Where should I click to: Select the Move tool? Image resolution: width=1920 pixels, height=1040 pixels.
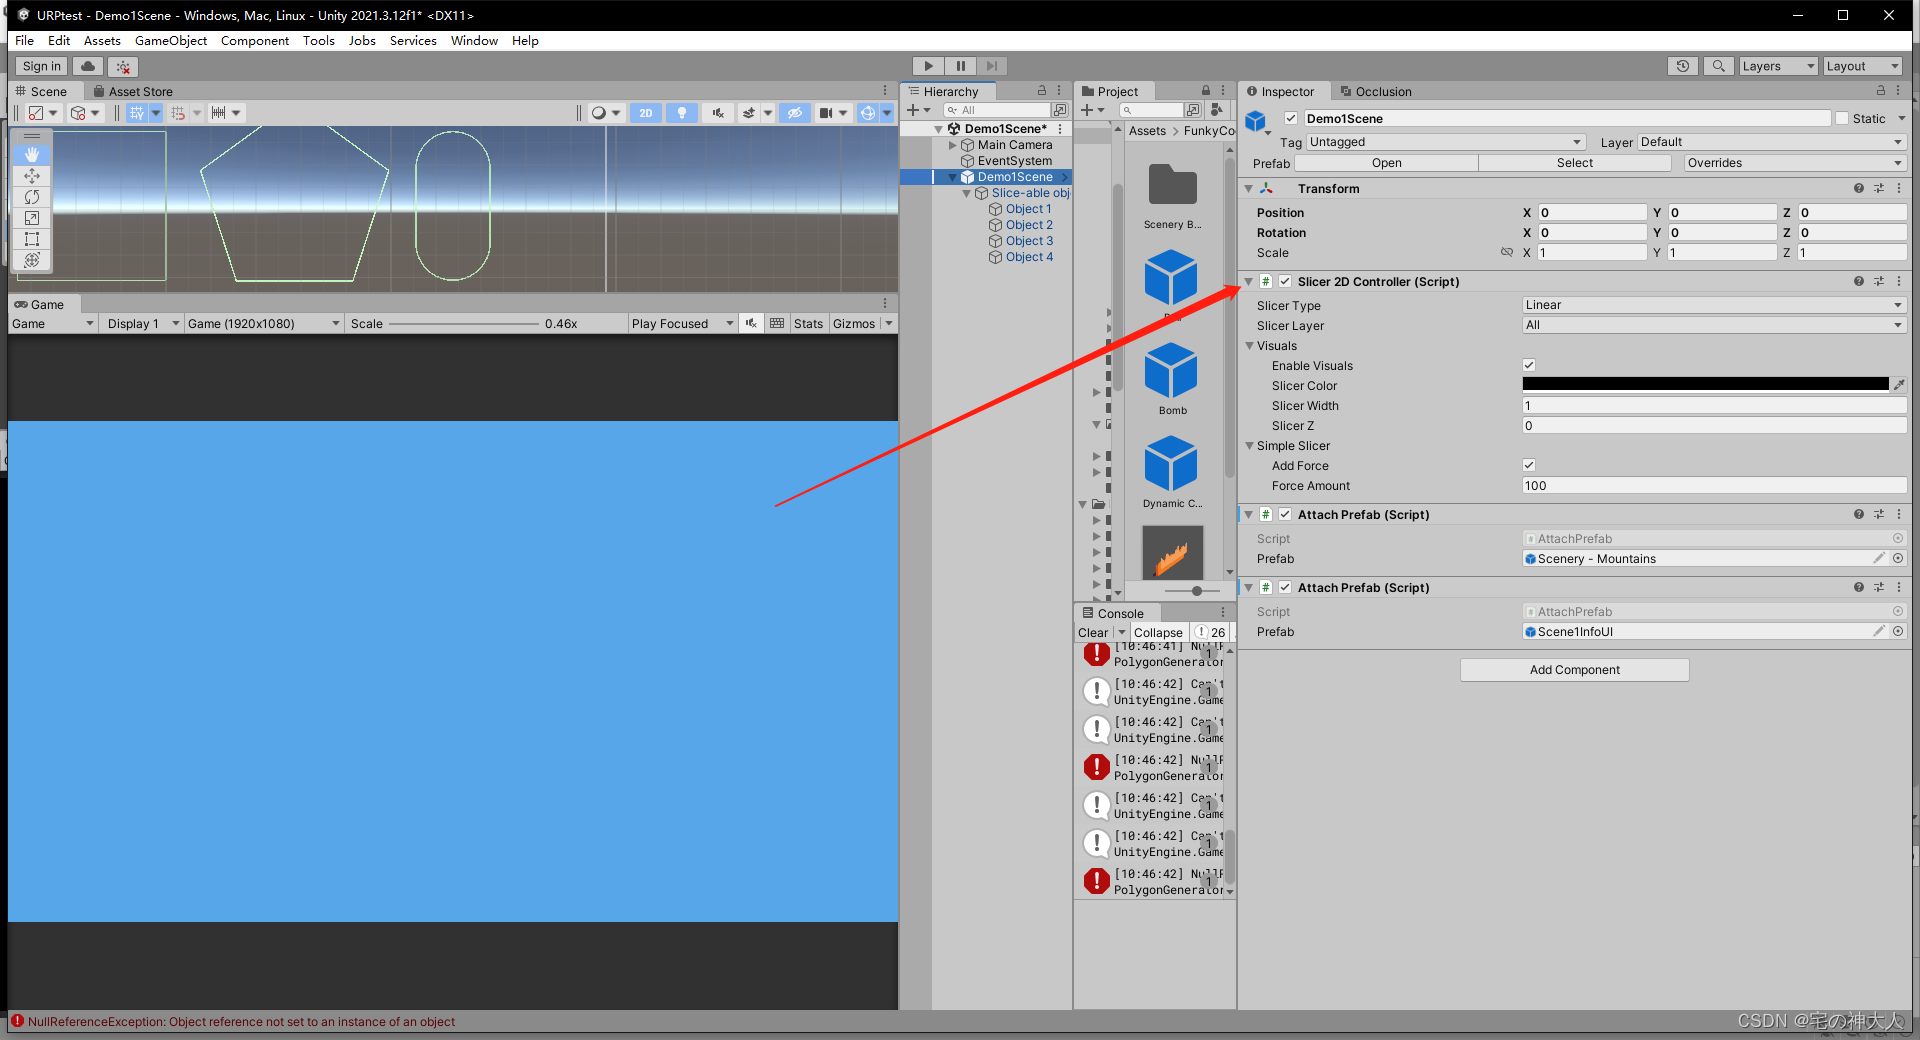(x=32, y=176)
